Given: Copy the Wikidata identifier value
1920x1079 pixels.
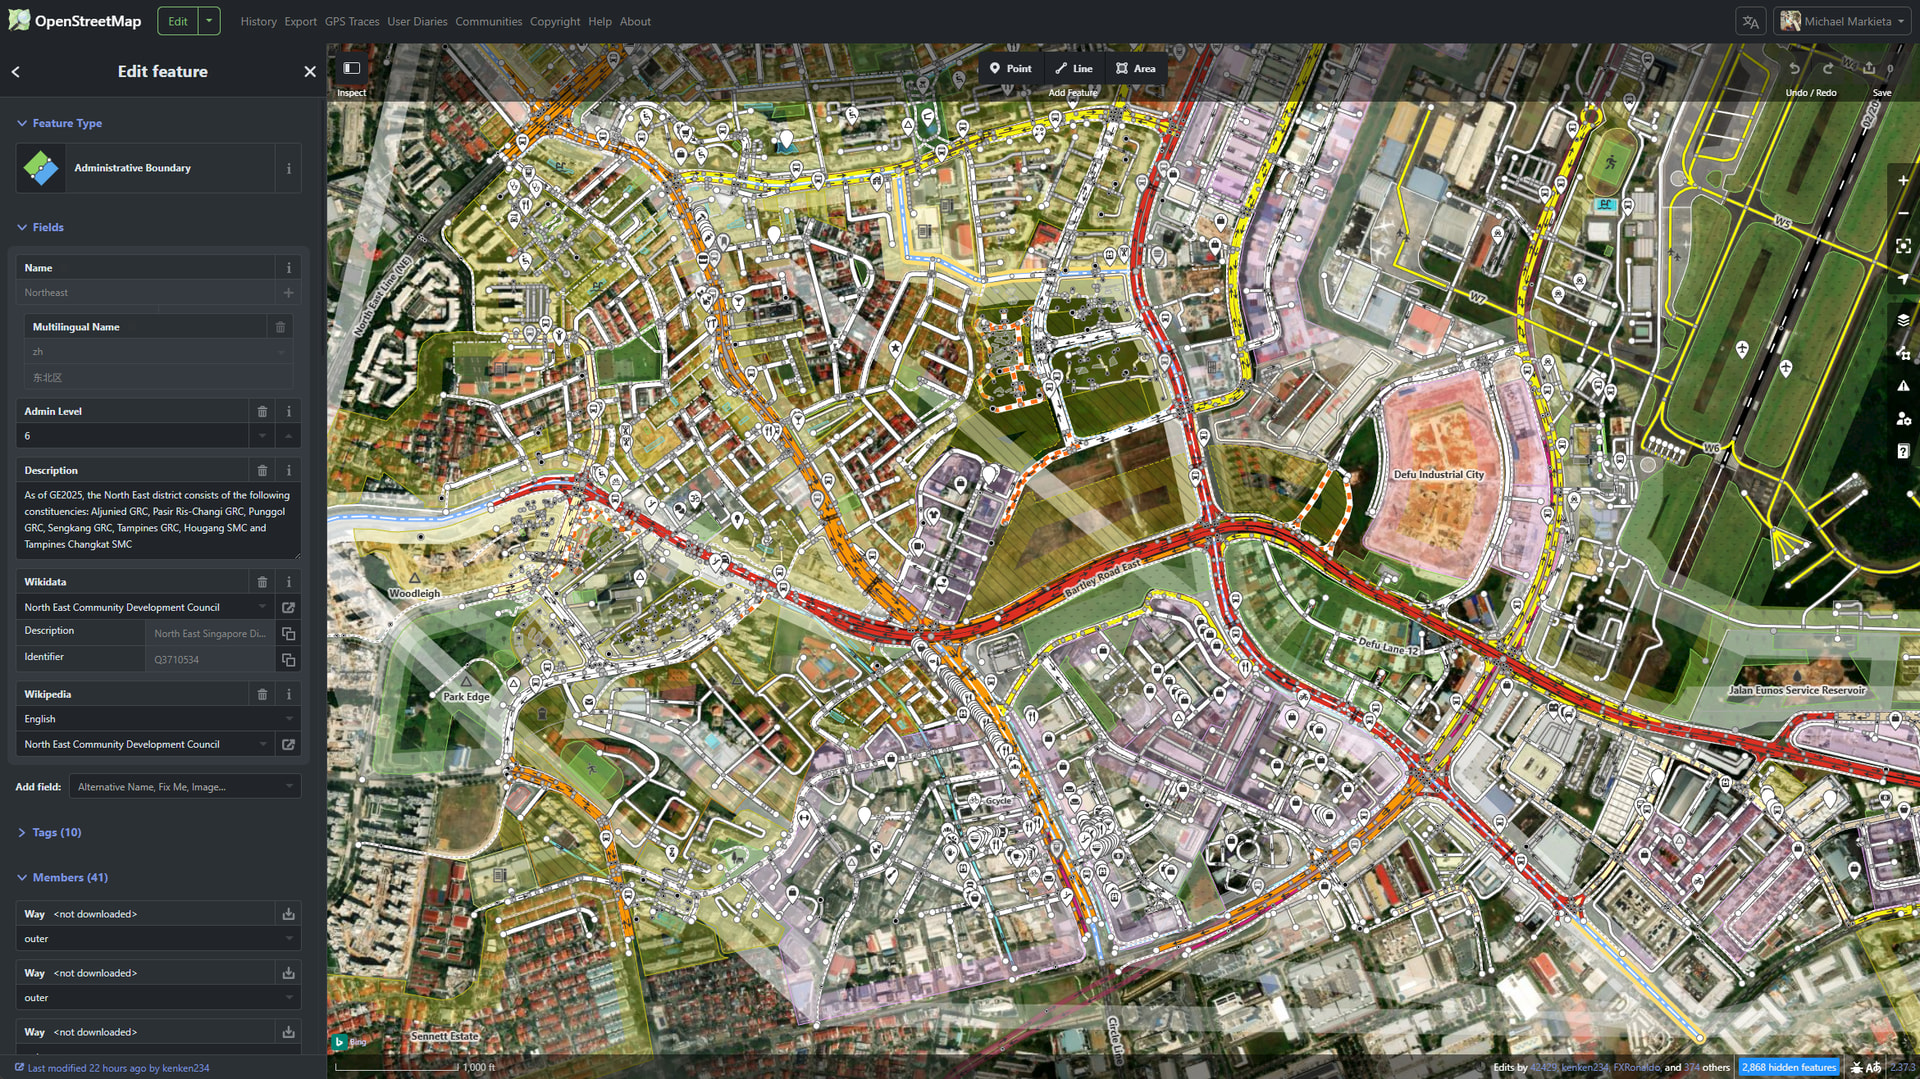Looking at the screenshot, I should (x=288, y=660).
